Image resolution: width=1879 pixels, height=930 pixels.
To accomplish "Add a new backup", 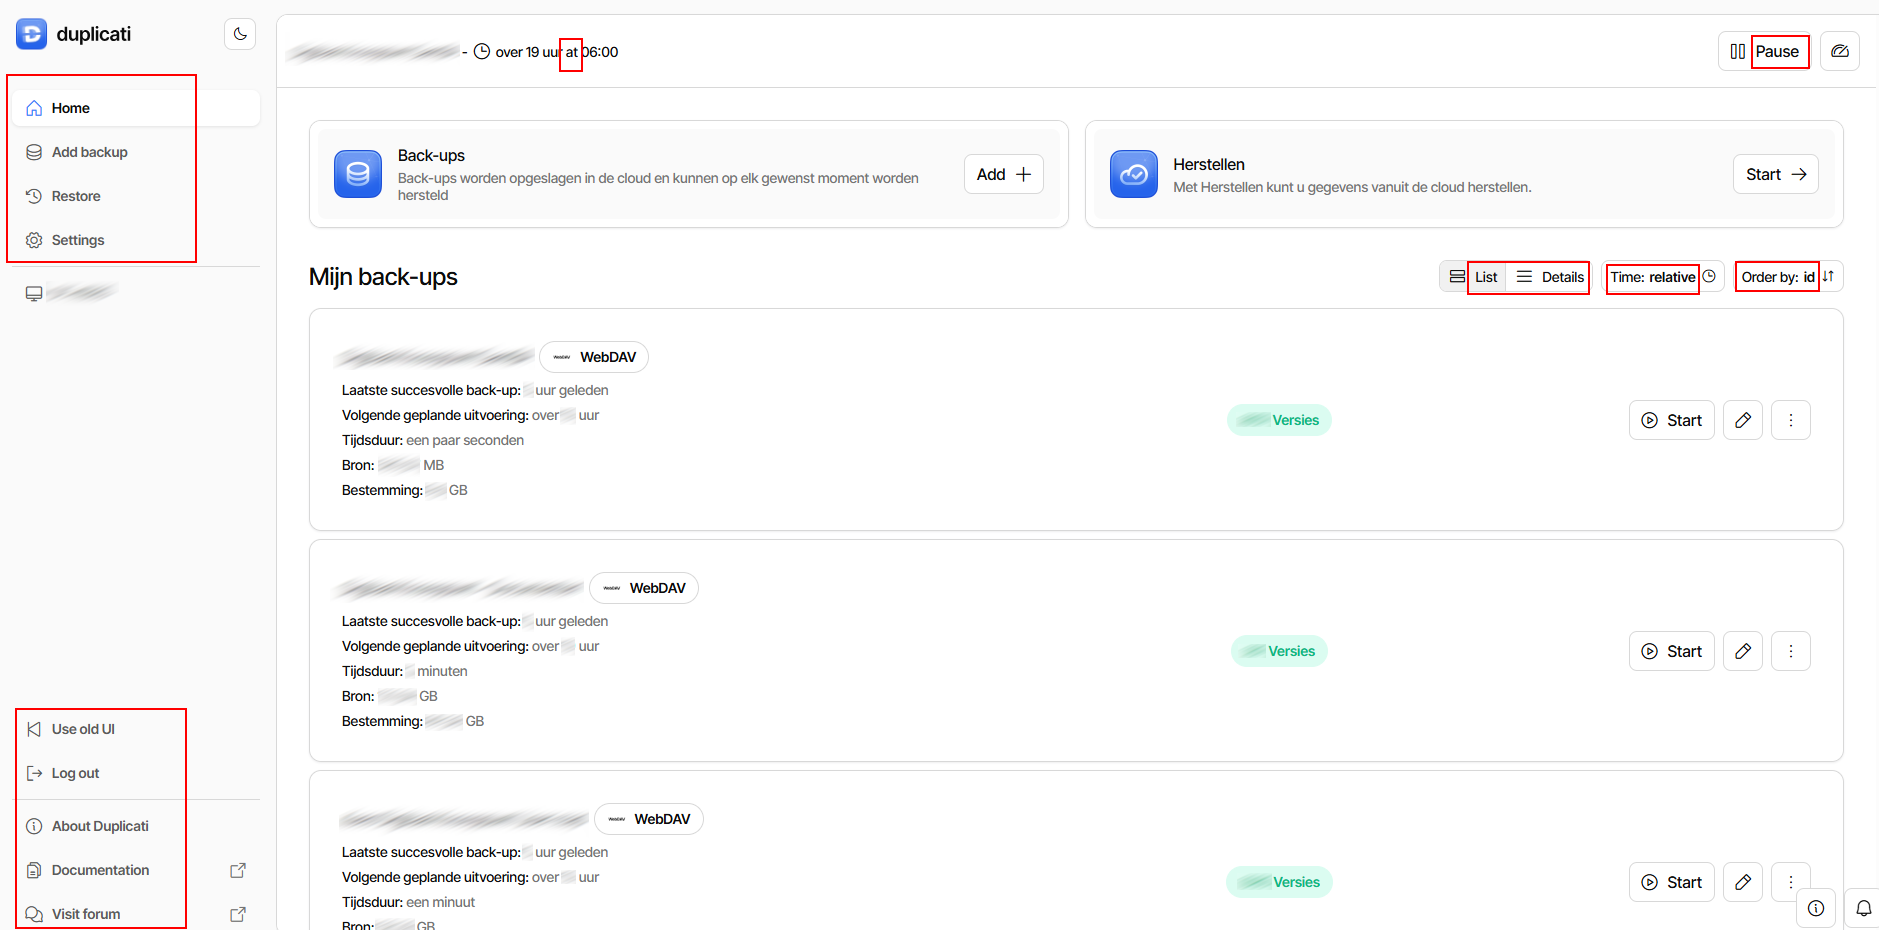I will 1003,174.
